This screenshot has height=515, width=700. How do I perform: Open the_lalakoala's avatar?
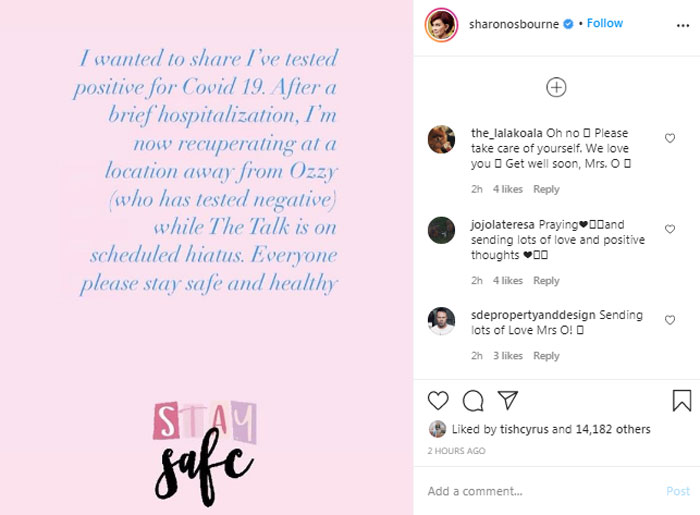point(441,139)
